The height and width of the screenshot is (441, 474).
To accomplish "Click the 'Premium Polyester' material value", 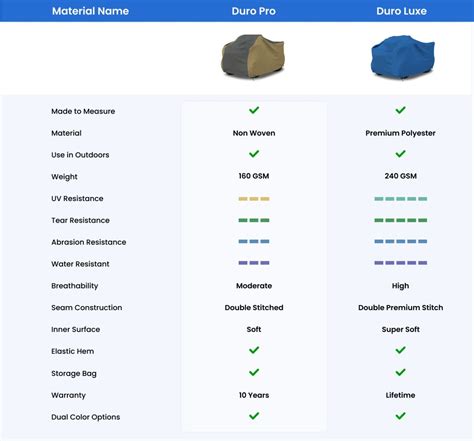I will point(400,133).
